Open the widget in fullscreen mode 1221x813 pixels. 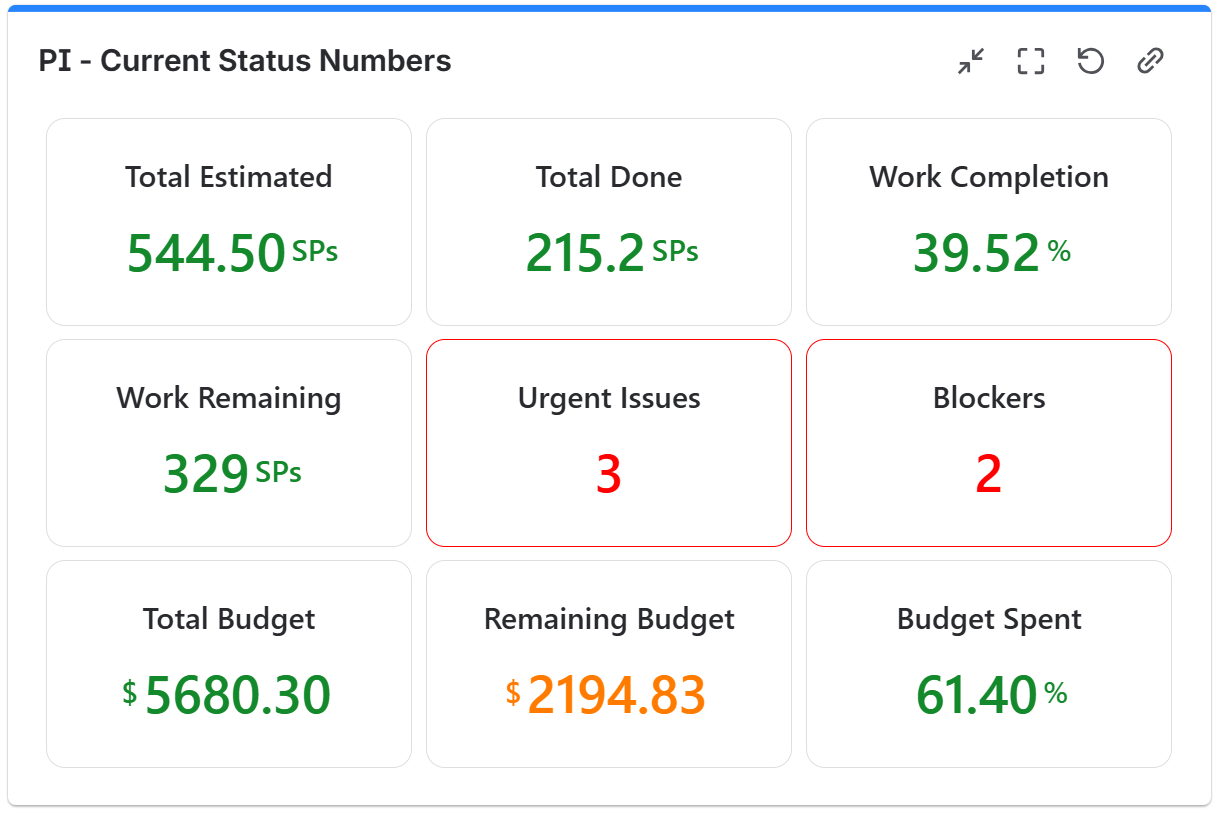click(x=1030, y=61)
